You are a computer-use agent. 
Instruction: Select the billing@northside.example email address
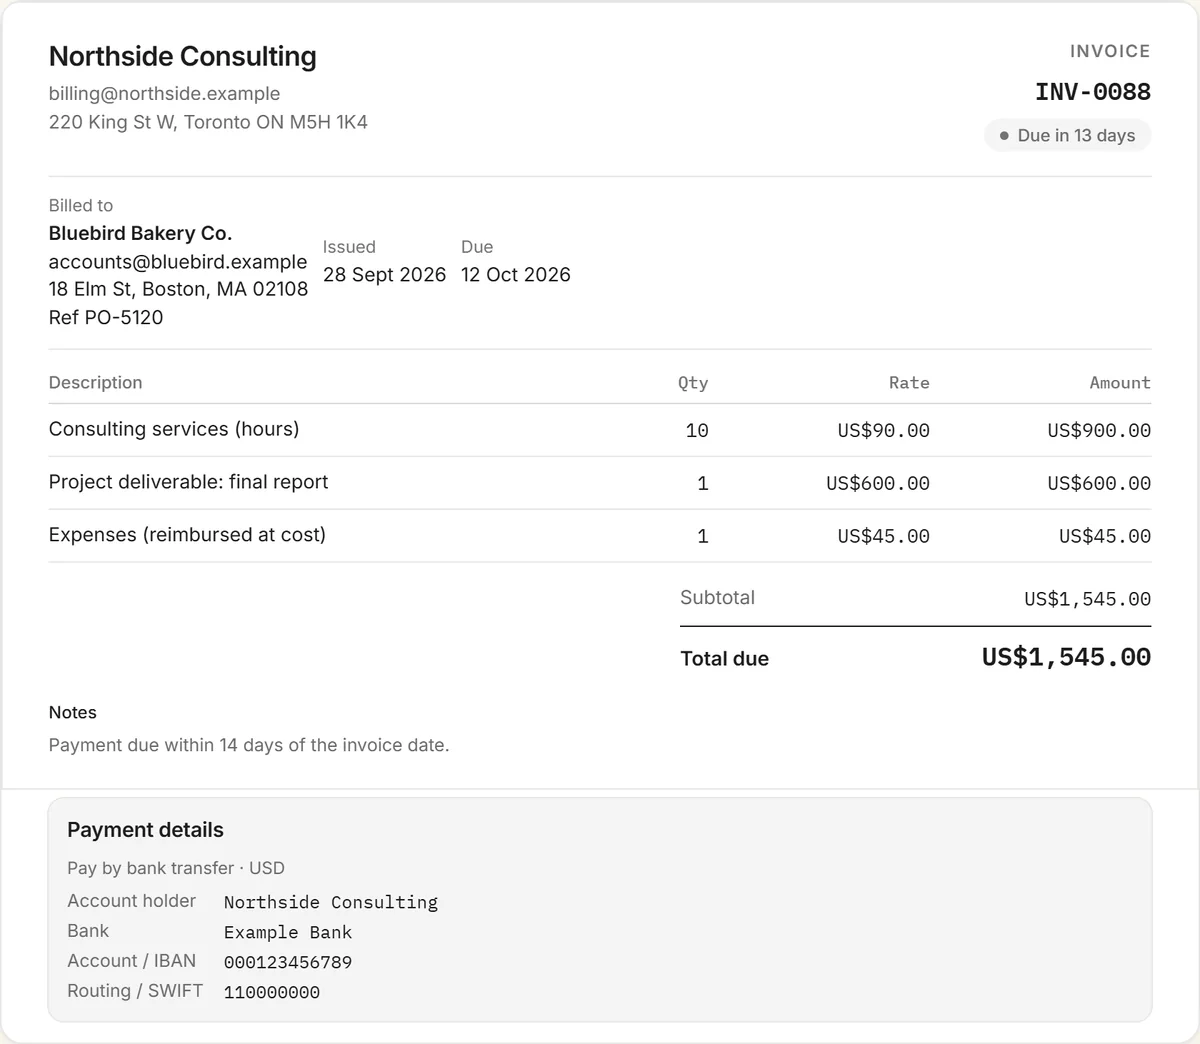tap(164, 94)
